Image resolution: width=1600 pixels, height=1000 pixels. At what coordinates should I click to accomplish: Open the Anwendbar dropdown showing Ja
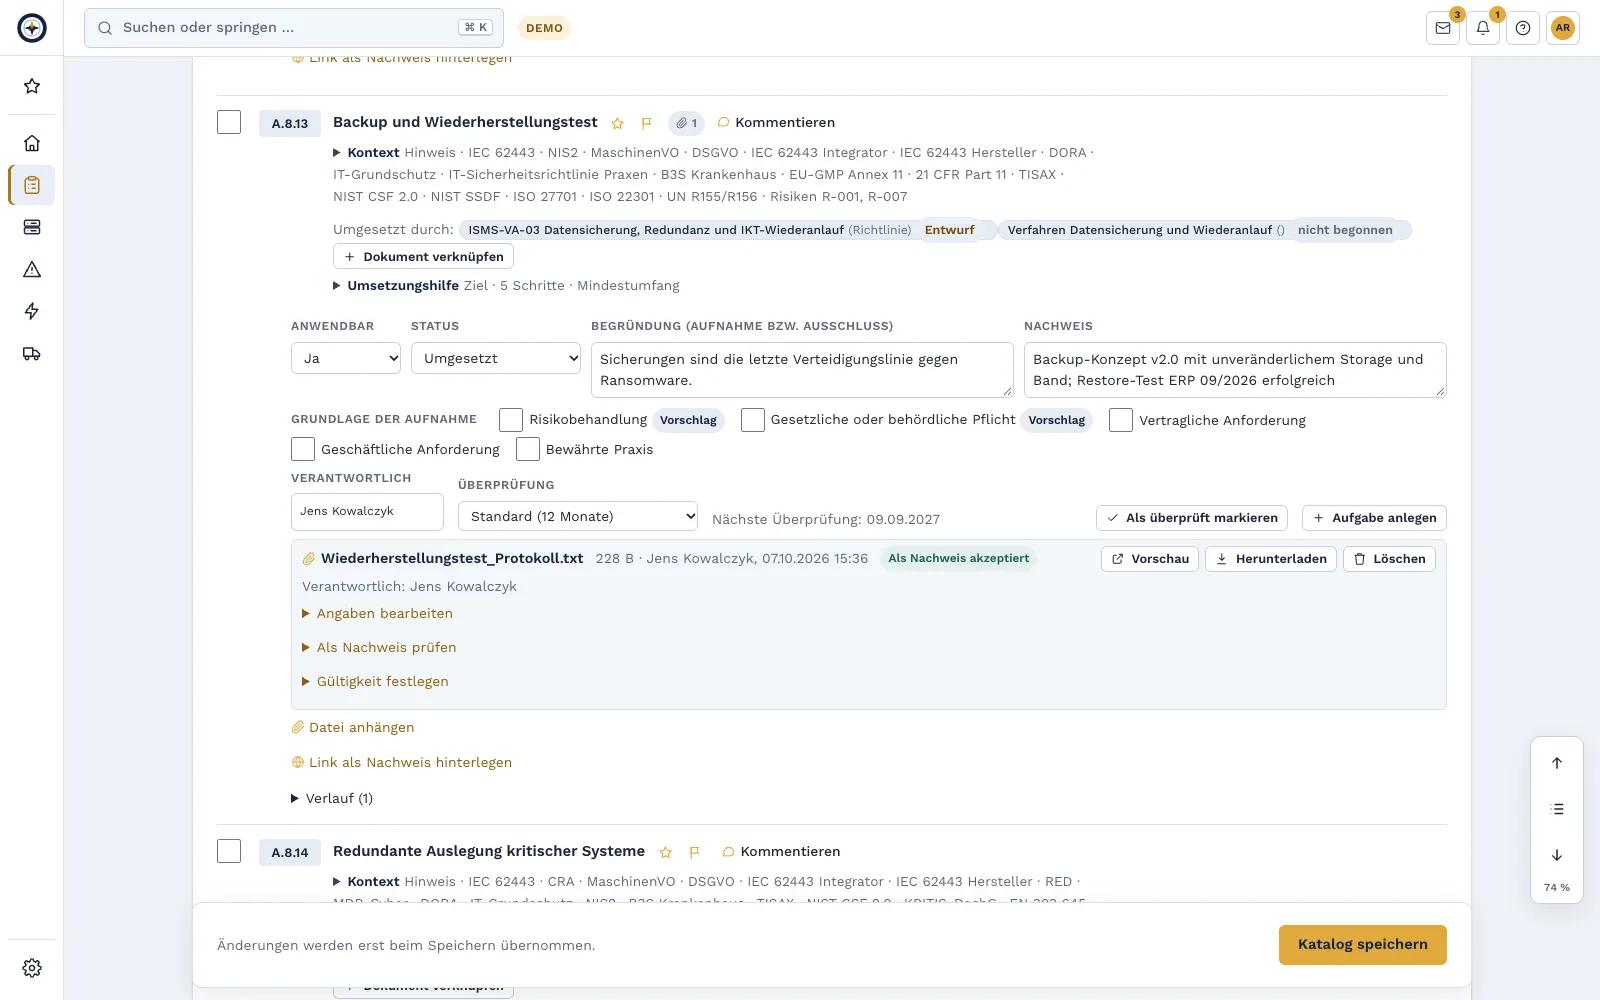point(346,358)
